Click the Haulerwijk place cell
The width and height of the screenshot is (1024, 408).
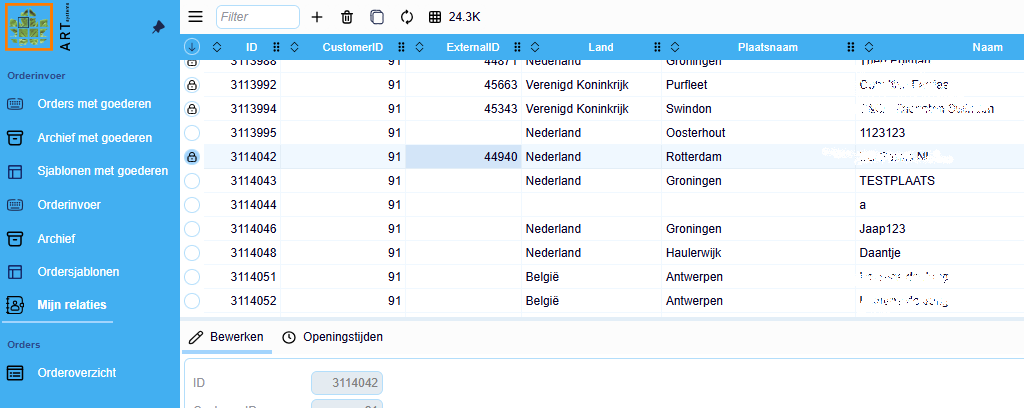tap(759, 253)
